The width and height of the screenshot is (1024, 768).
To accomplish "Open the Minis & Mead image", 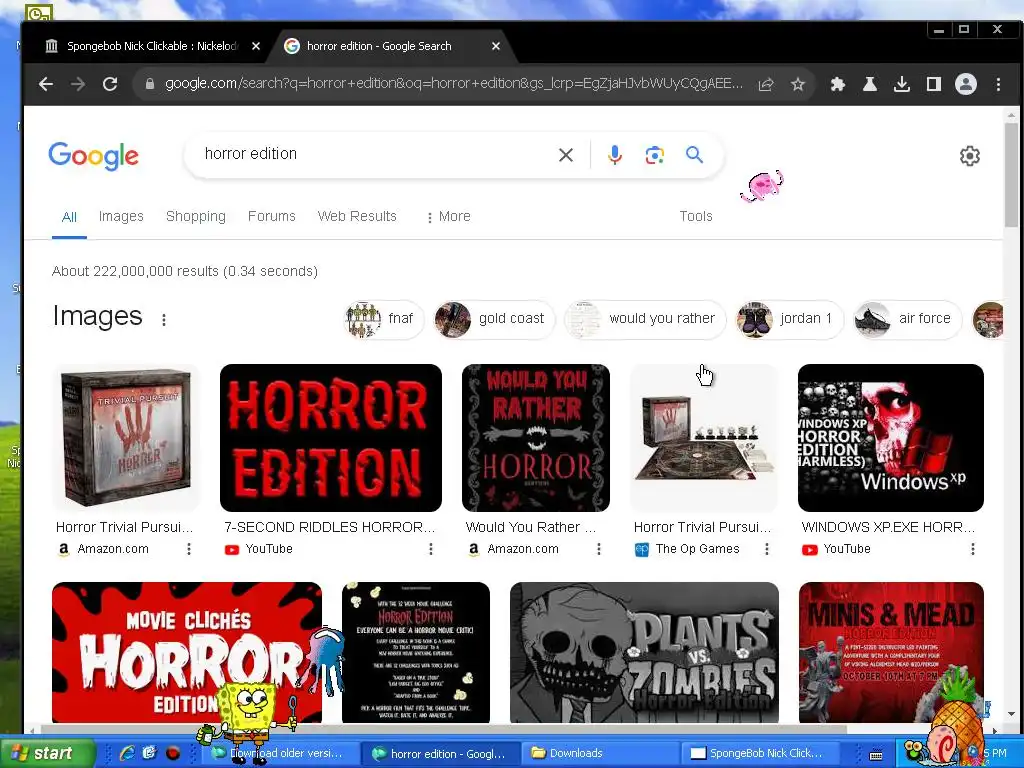I will [x=891, y=652].
